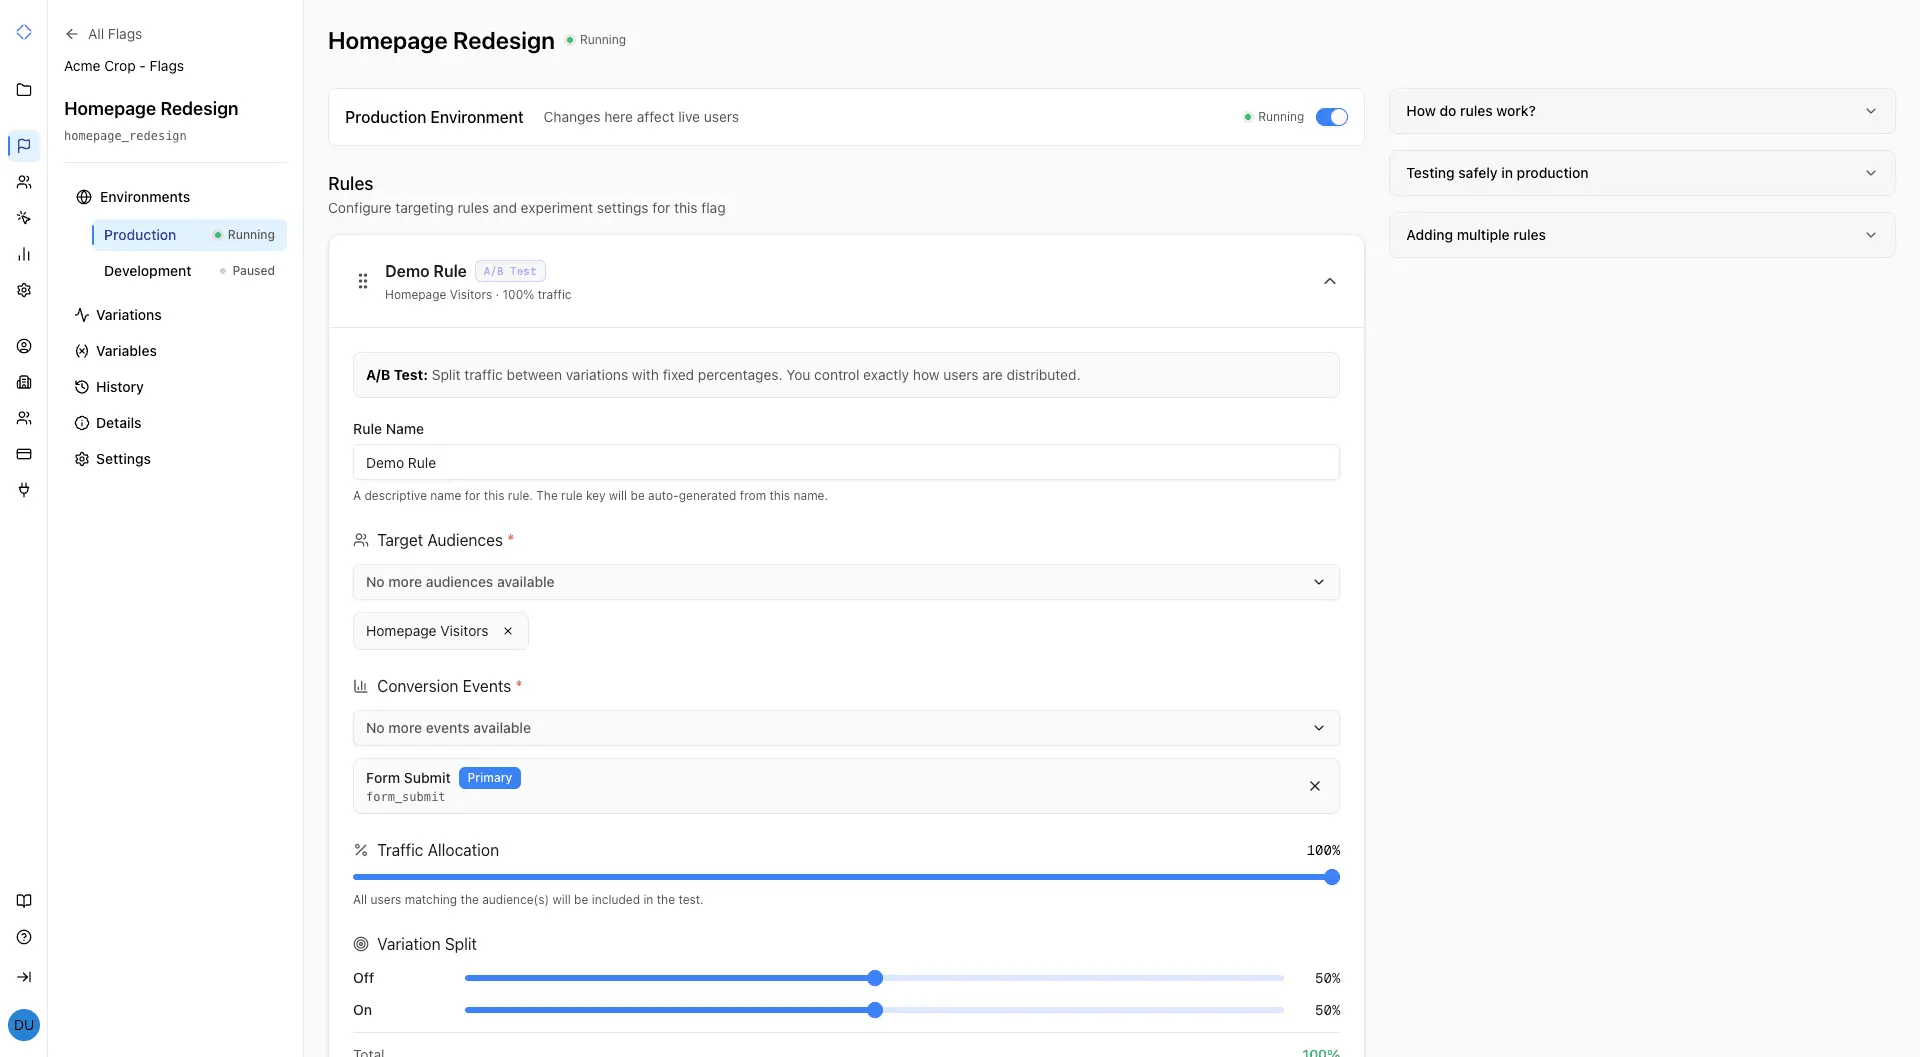
Task: Open the book documentation icon
Action: point(24,901)
